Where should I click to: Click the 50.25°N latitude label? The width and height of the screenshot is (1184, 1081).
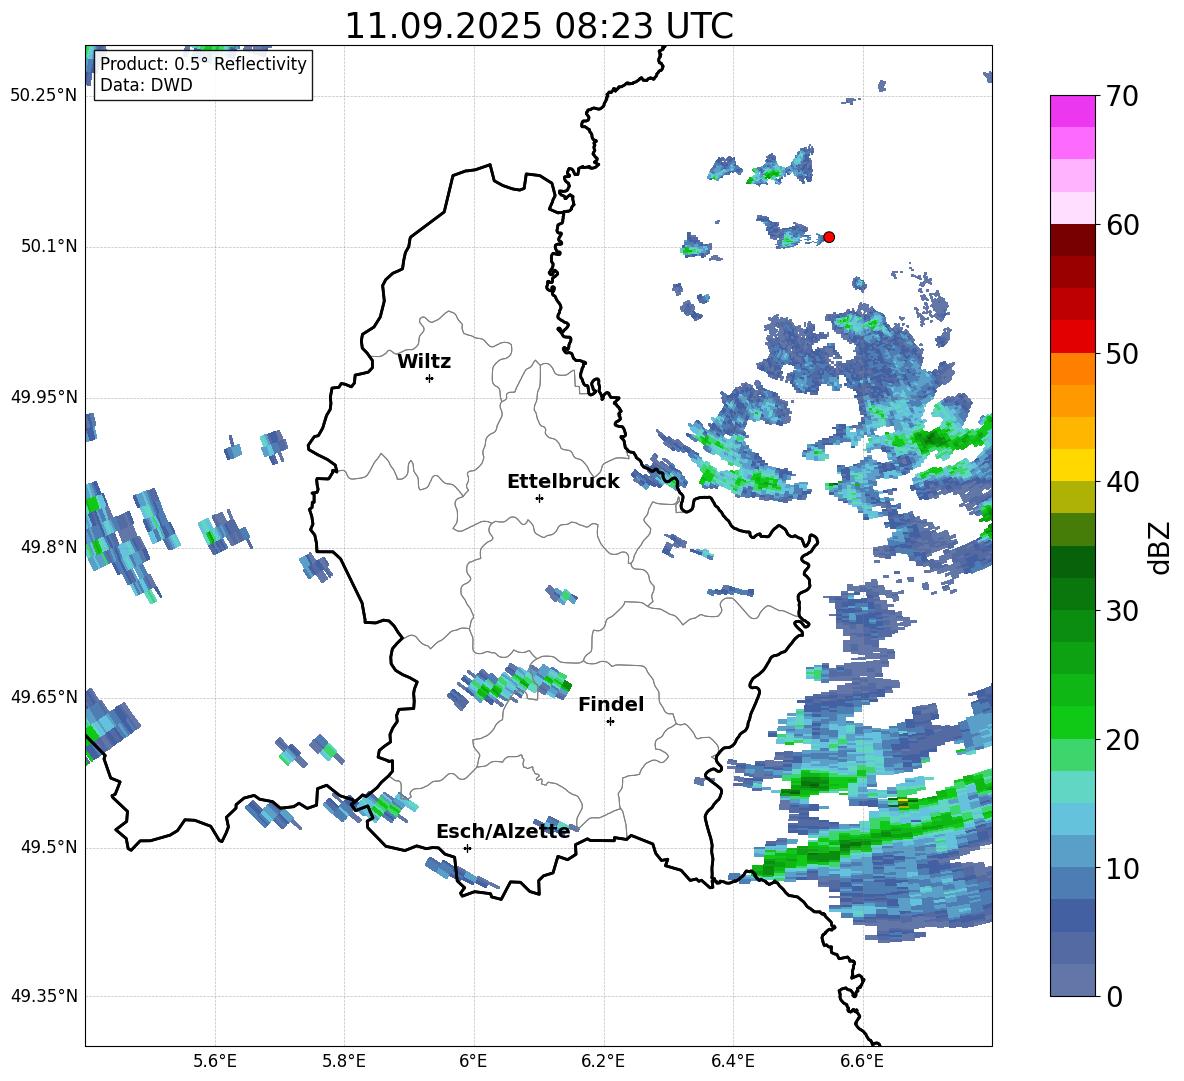tap(44, 96)
